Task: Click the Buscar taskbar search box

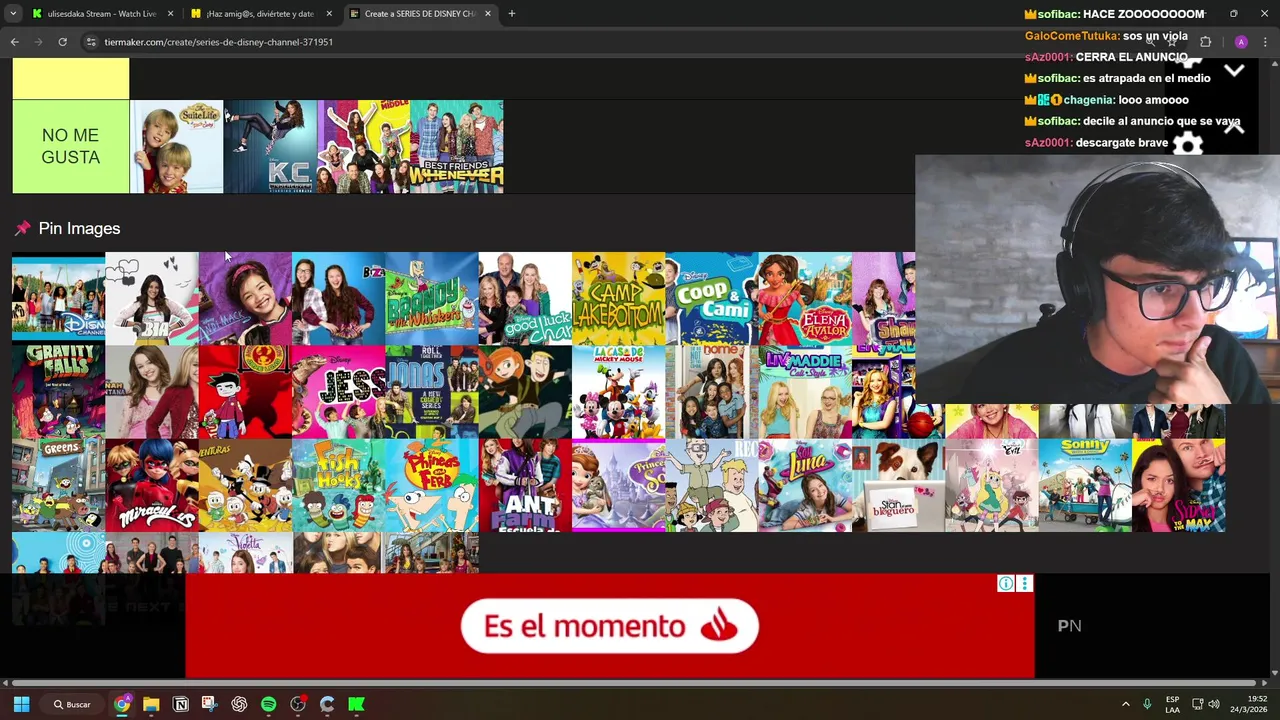Action: tap(73, 704)
